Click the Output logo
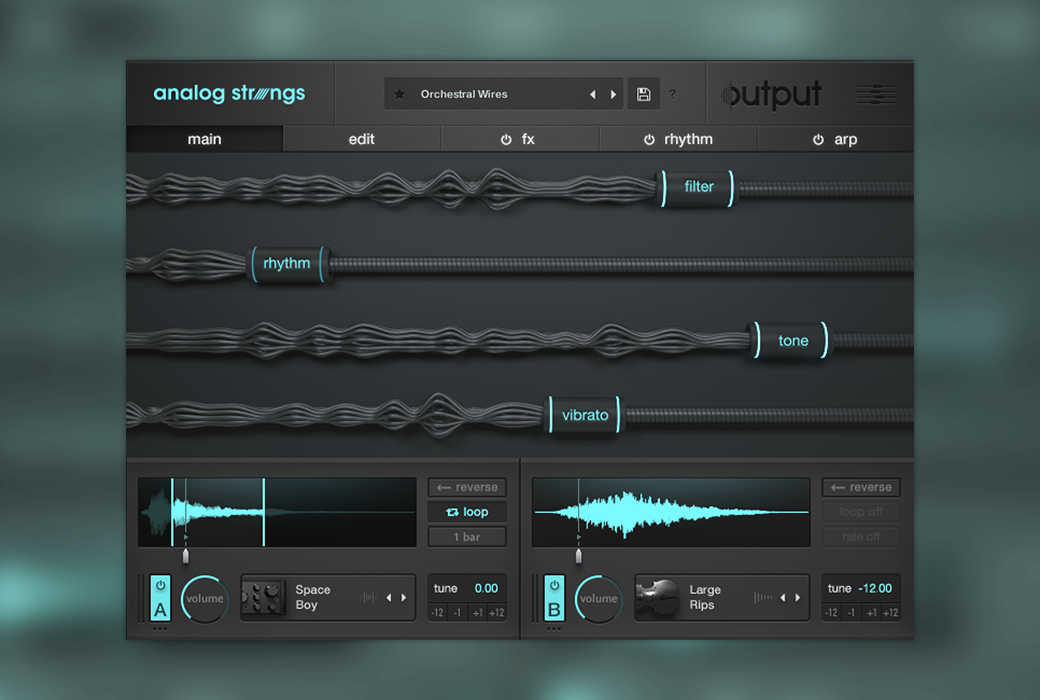 tap(772, 95)
